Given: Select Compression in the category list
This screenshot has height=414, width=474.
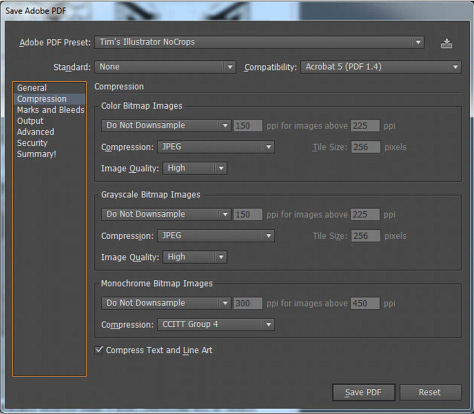Looking at the screenshot, I should tap(49, 99).
